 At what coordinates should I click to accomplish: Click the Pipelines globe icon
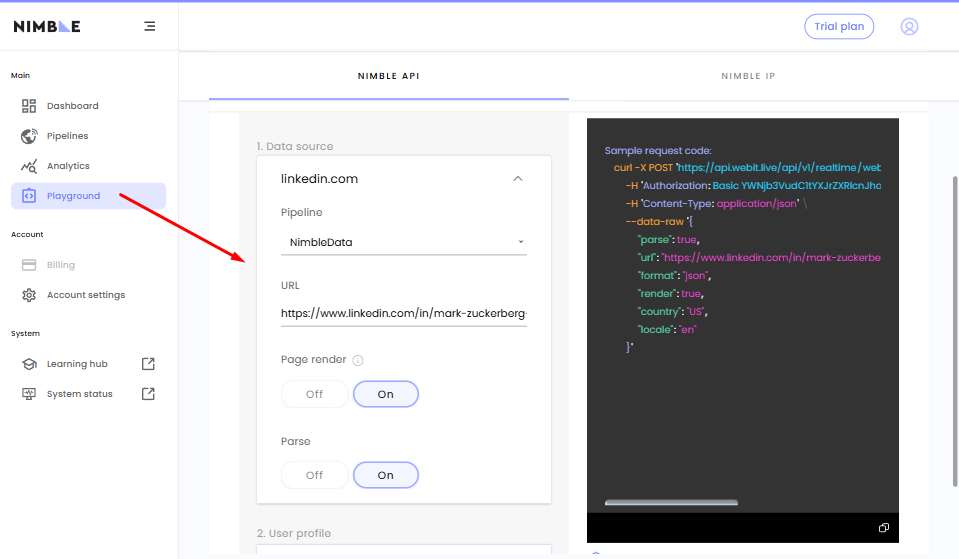point(29,136)
